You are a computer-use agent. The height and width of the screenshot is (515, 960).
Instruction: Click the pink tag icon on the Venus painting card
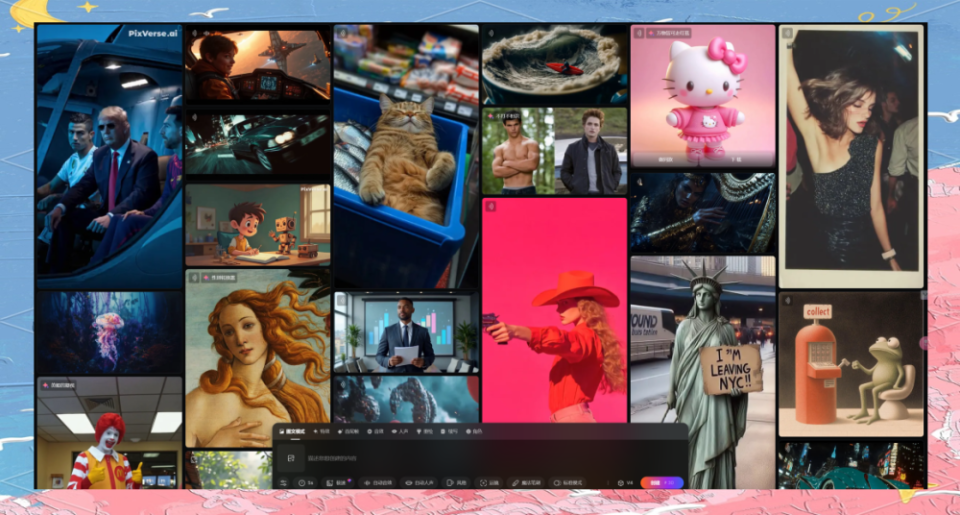pos(206,277)
